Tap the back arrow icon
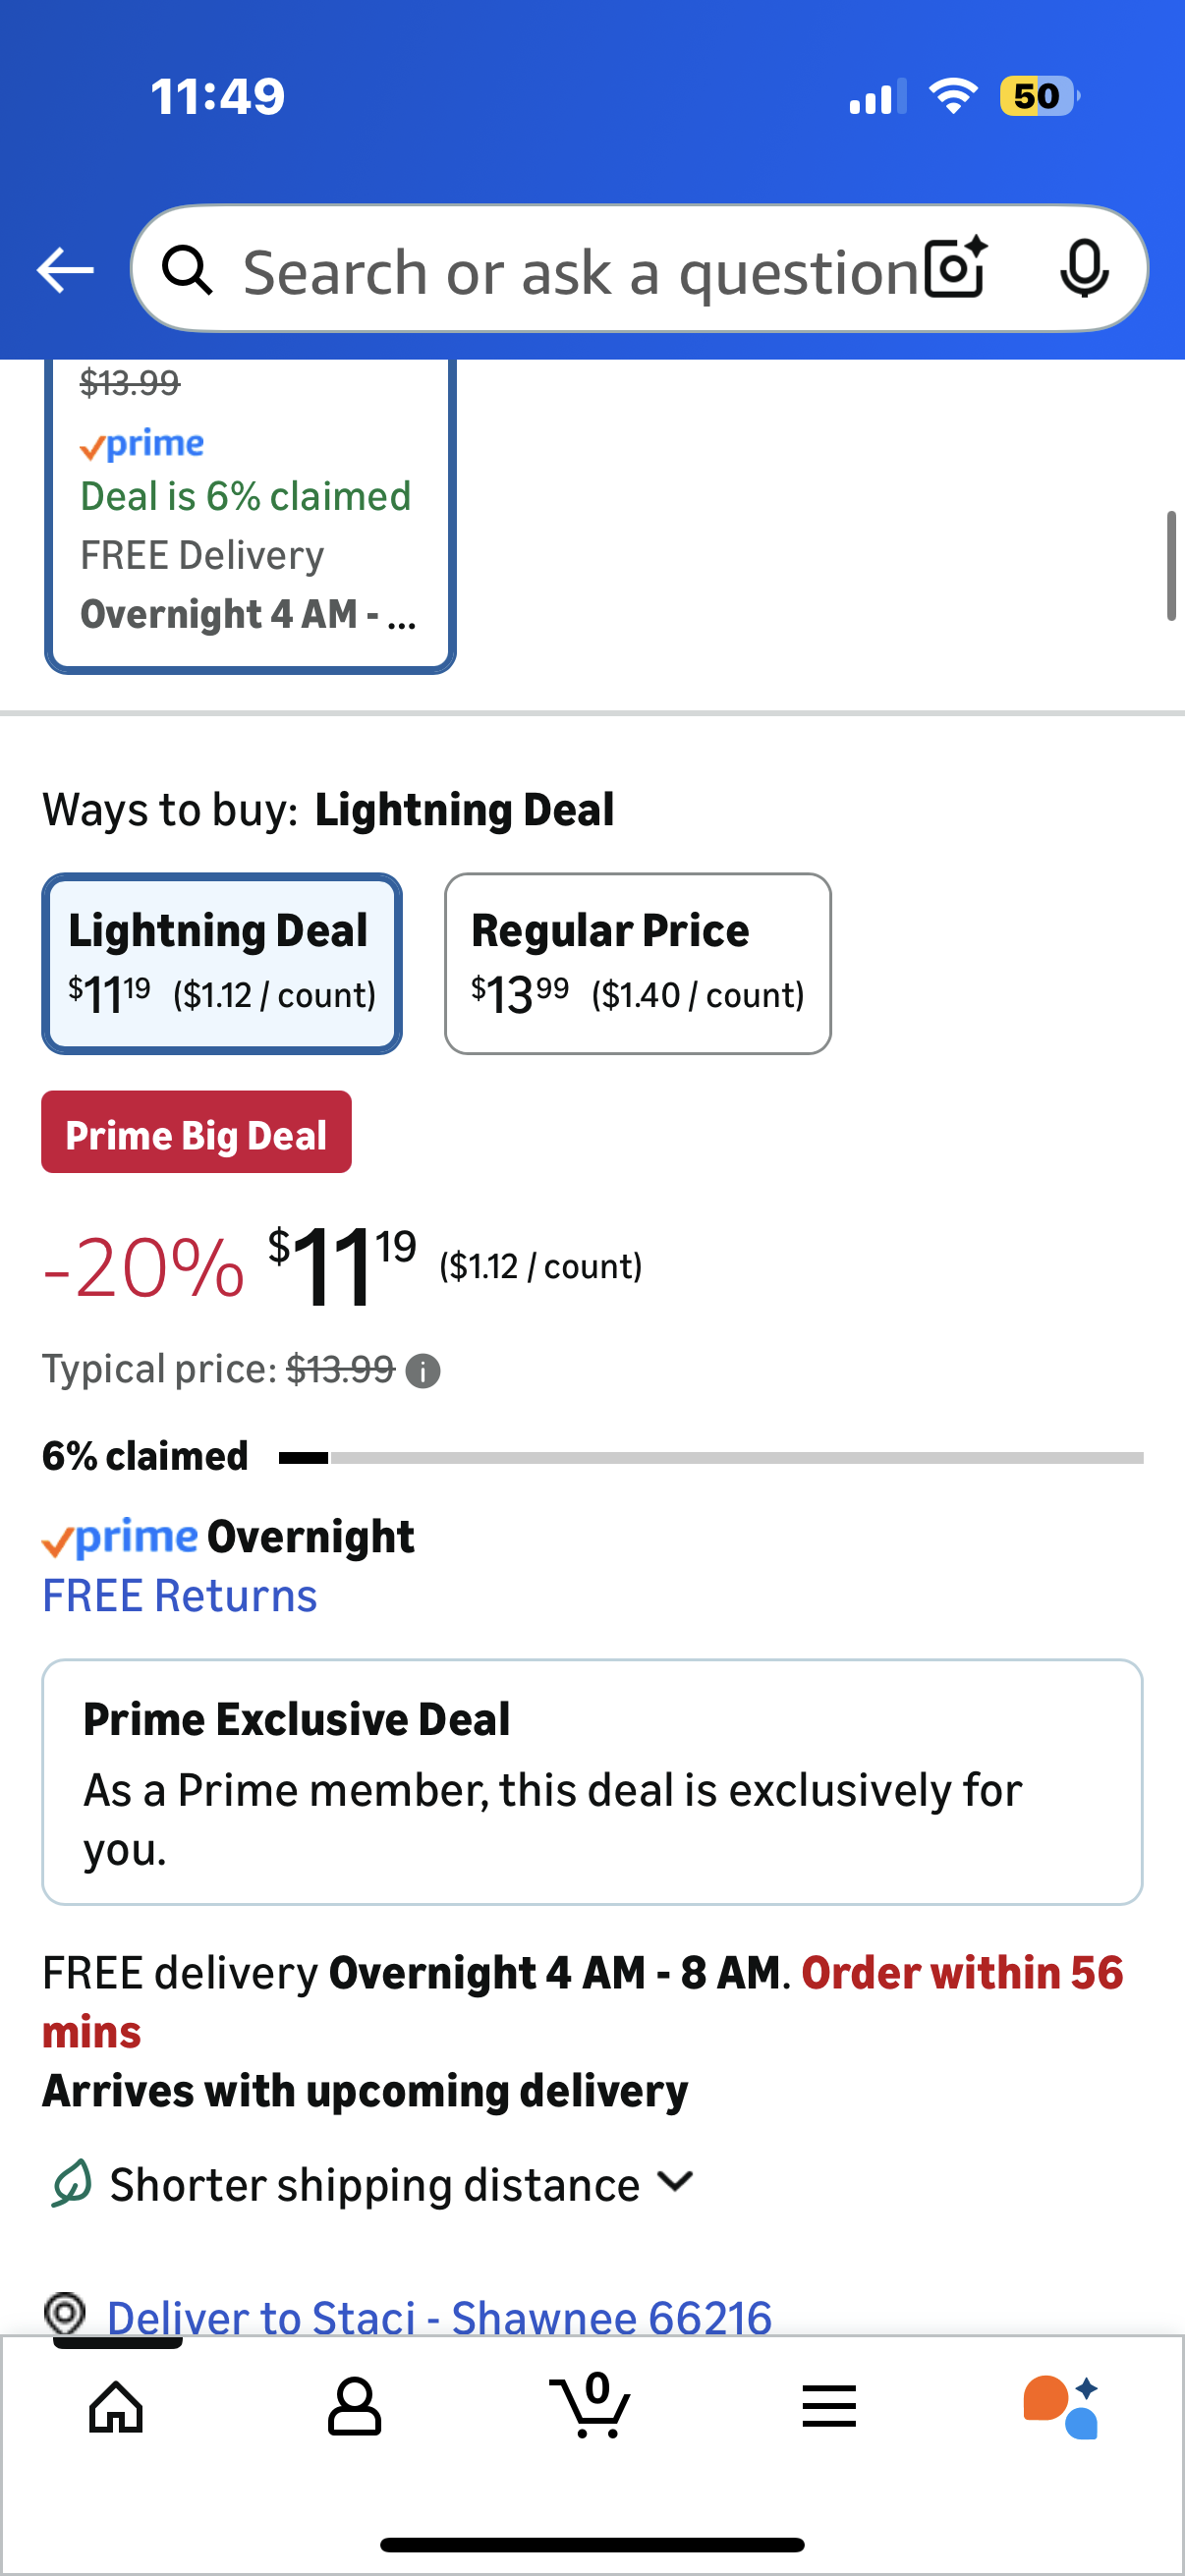 65,270
